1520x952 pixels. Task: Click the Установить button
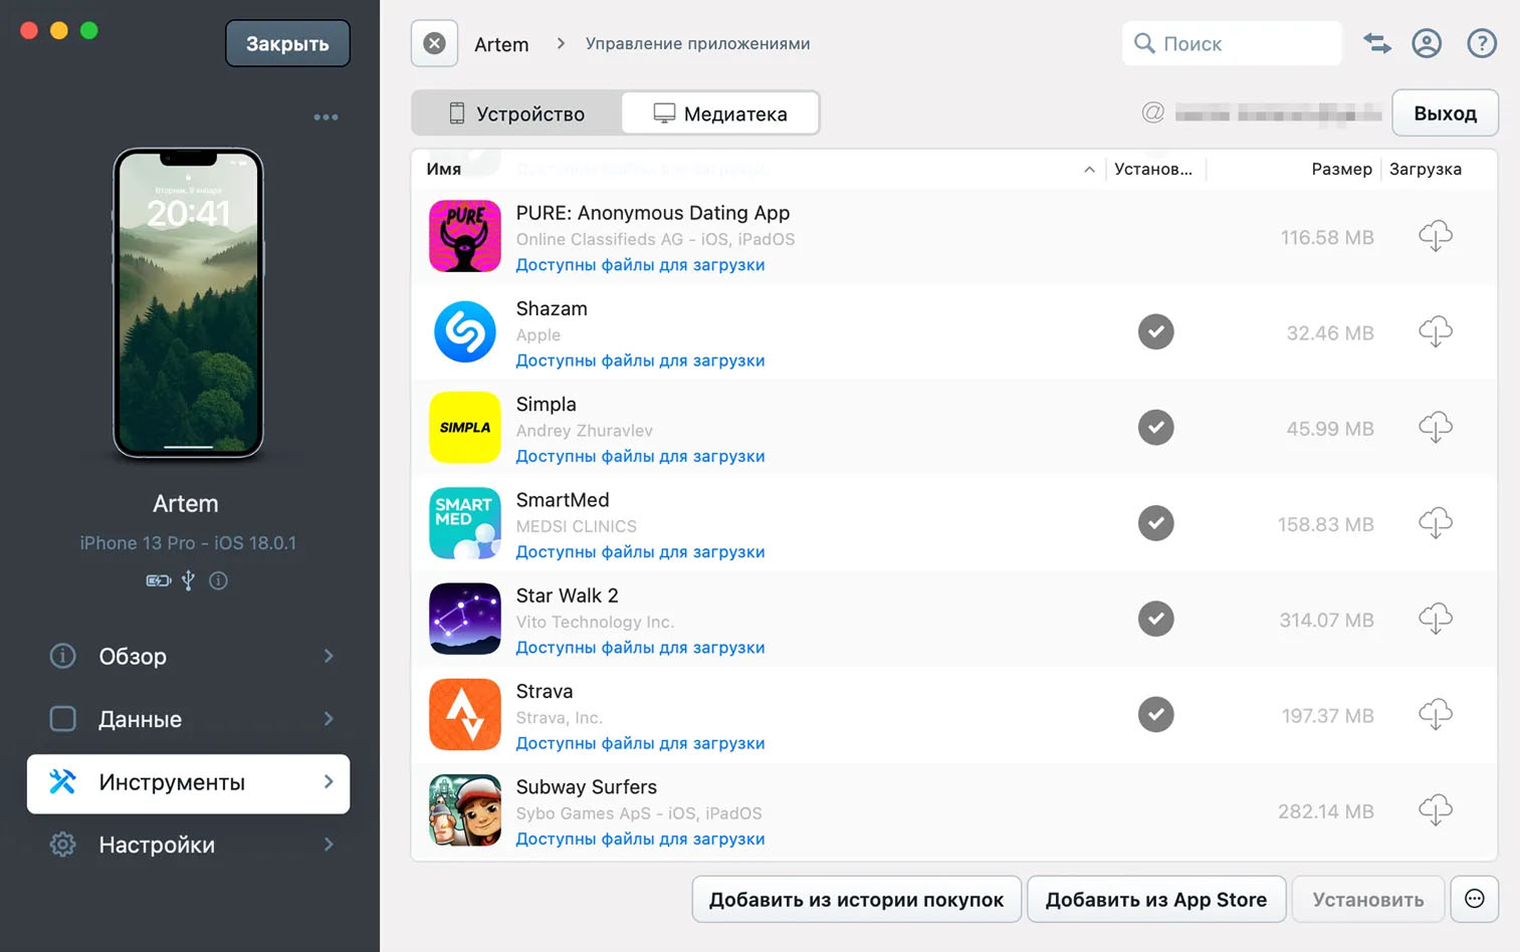[1368, 899]
